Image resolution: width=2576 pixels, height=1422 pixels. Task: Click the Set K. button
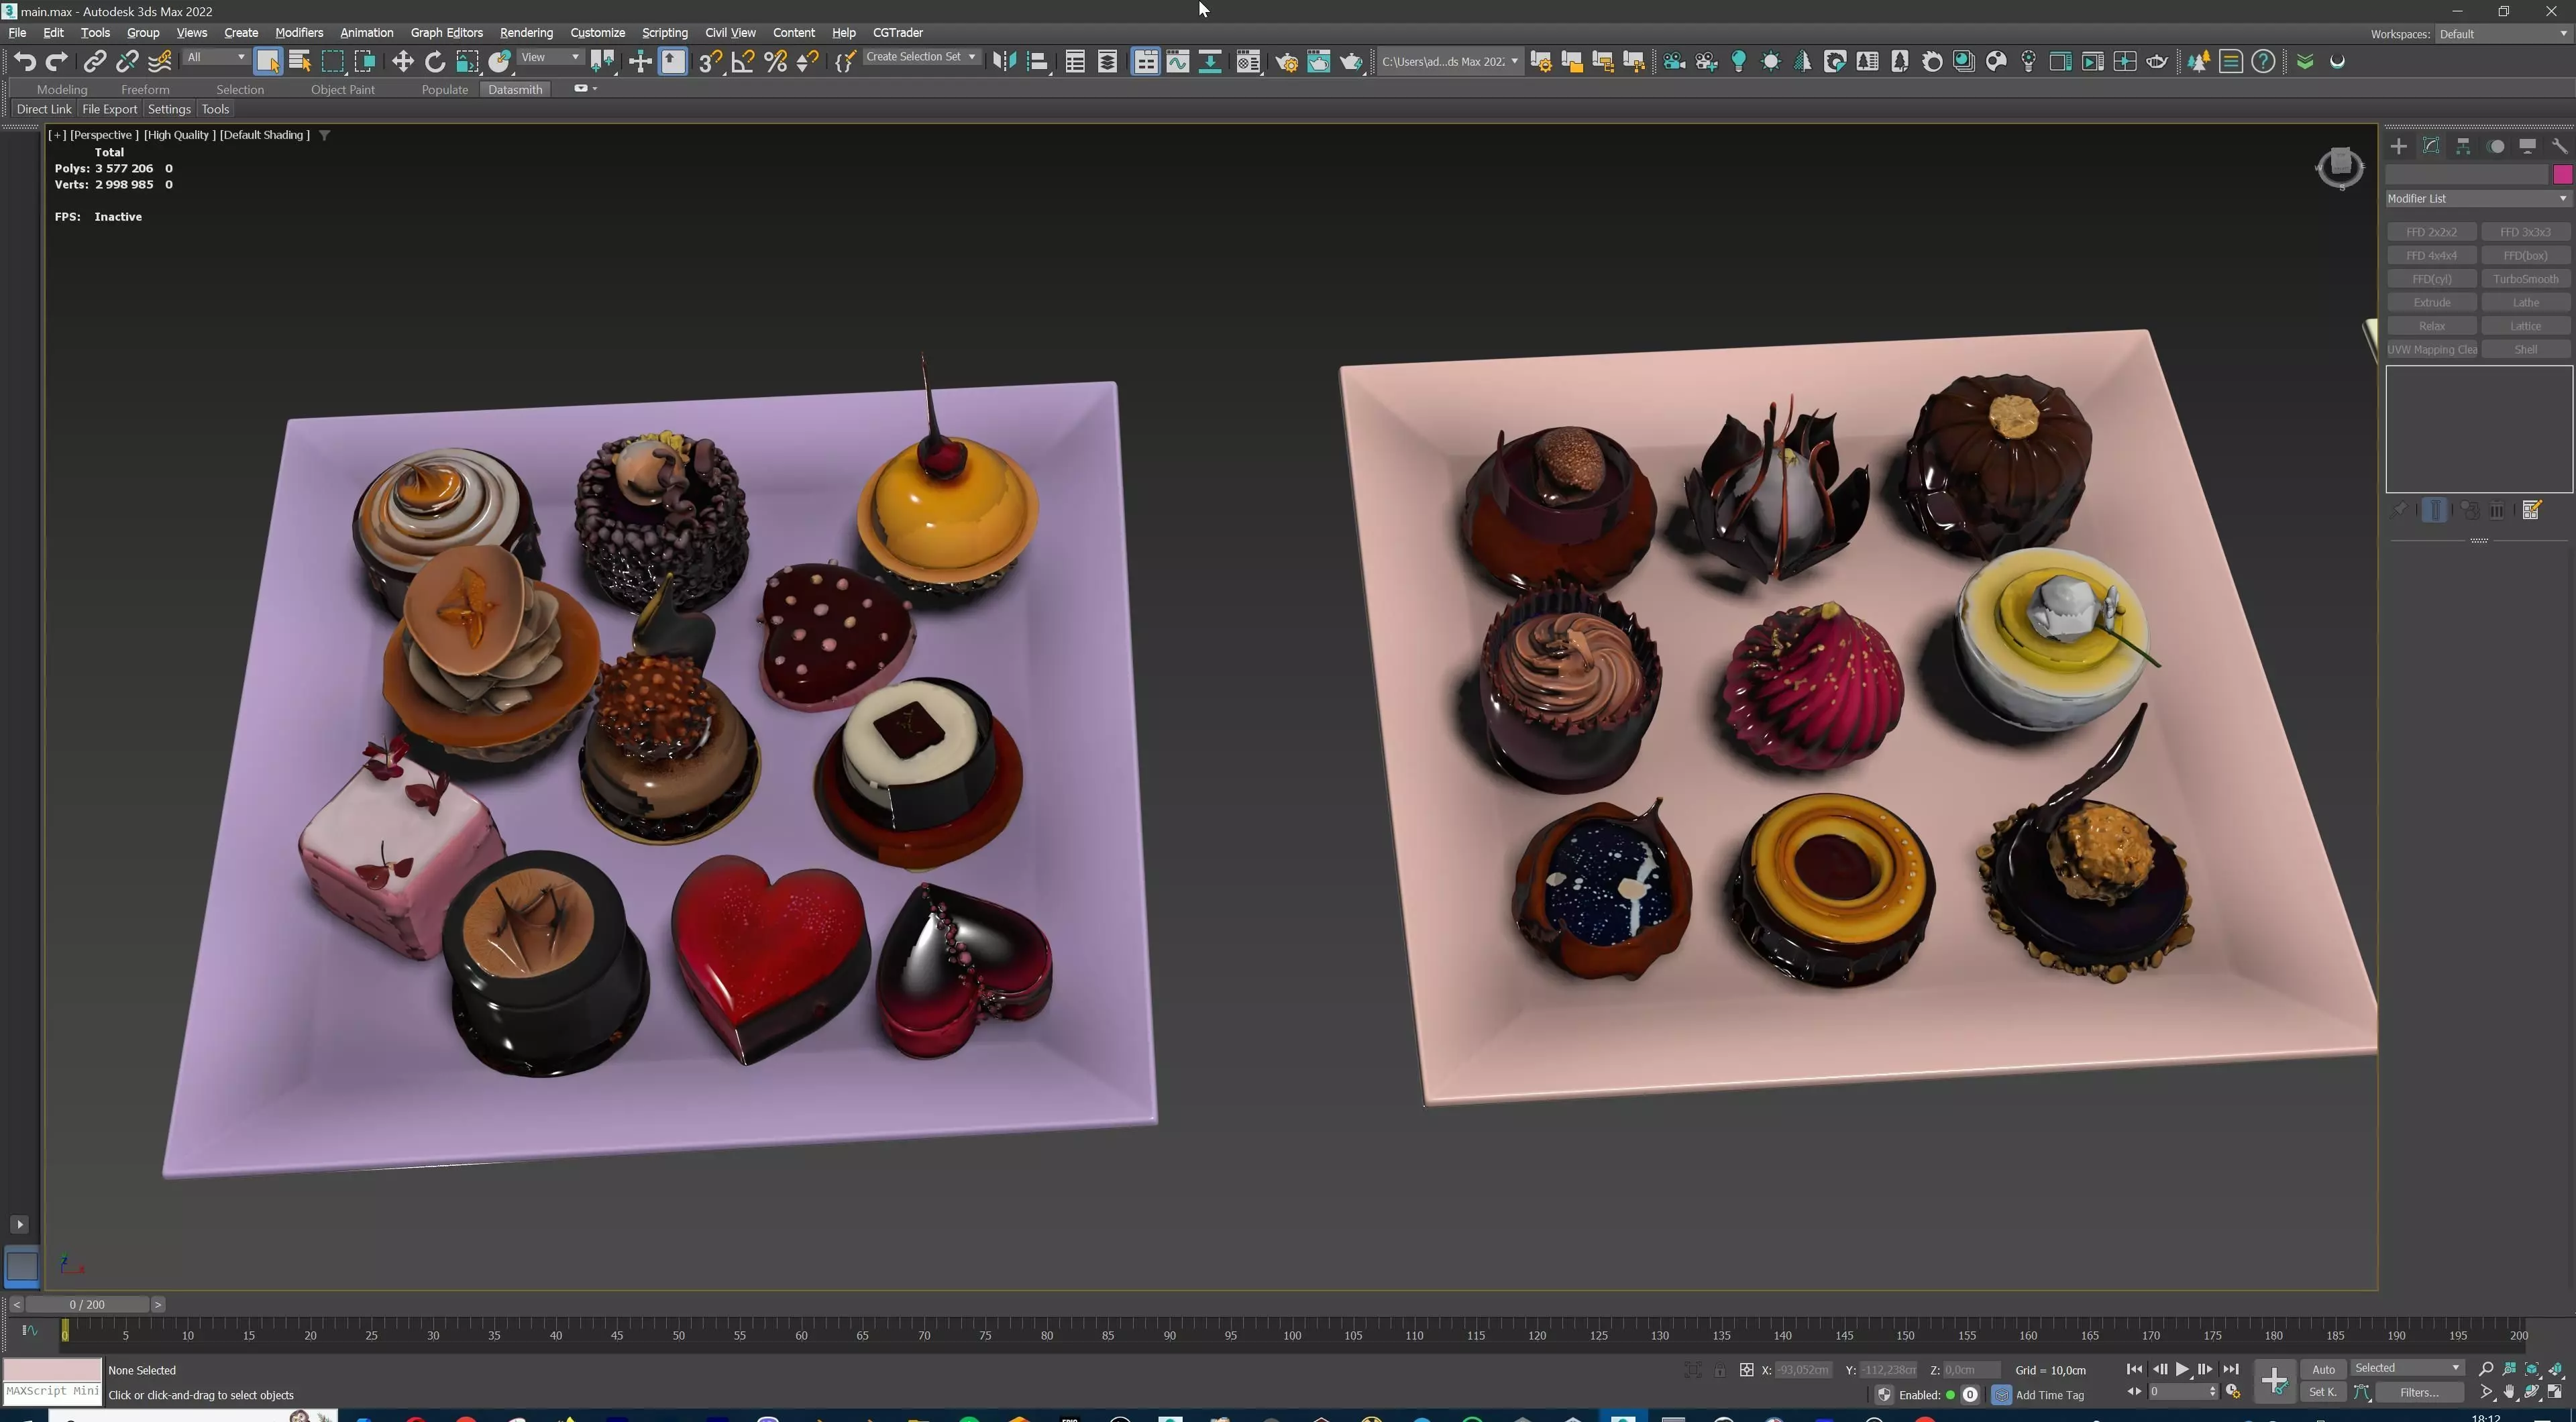[x=2323, y=1392]
